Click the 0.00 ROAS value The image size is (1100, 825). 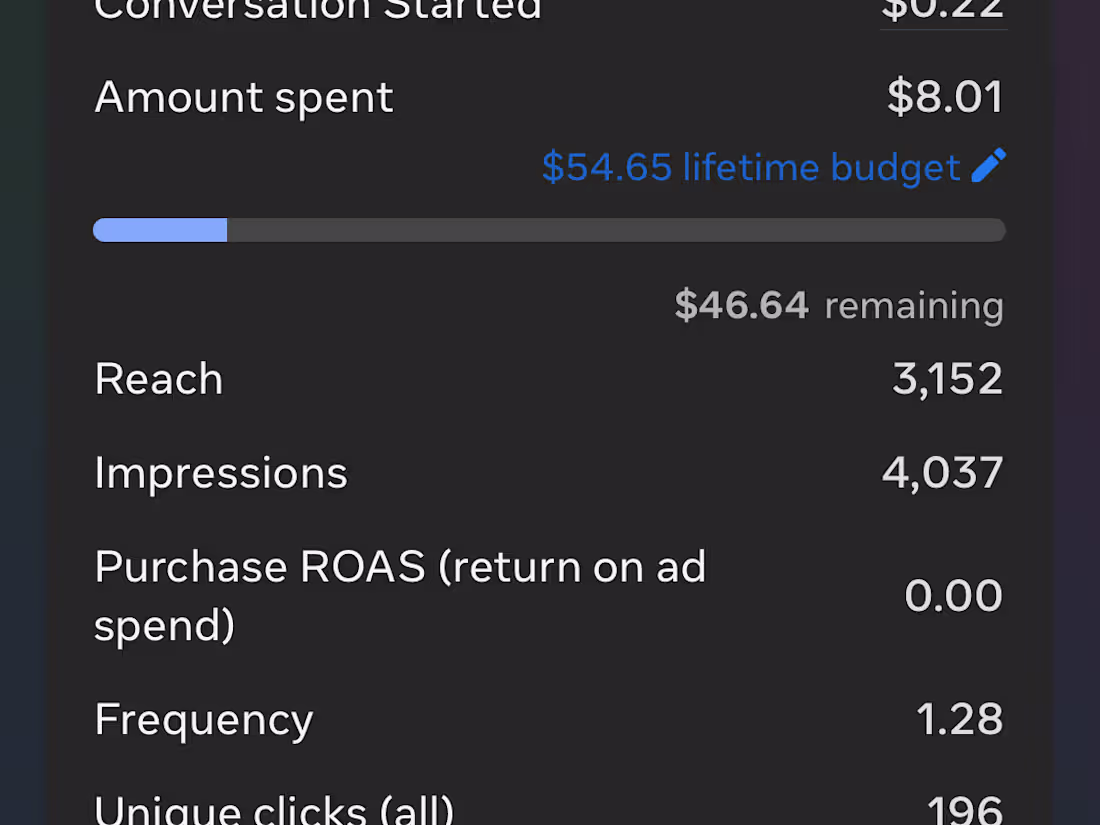tap(953, 596)
